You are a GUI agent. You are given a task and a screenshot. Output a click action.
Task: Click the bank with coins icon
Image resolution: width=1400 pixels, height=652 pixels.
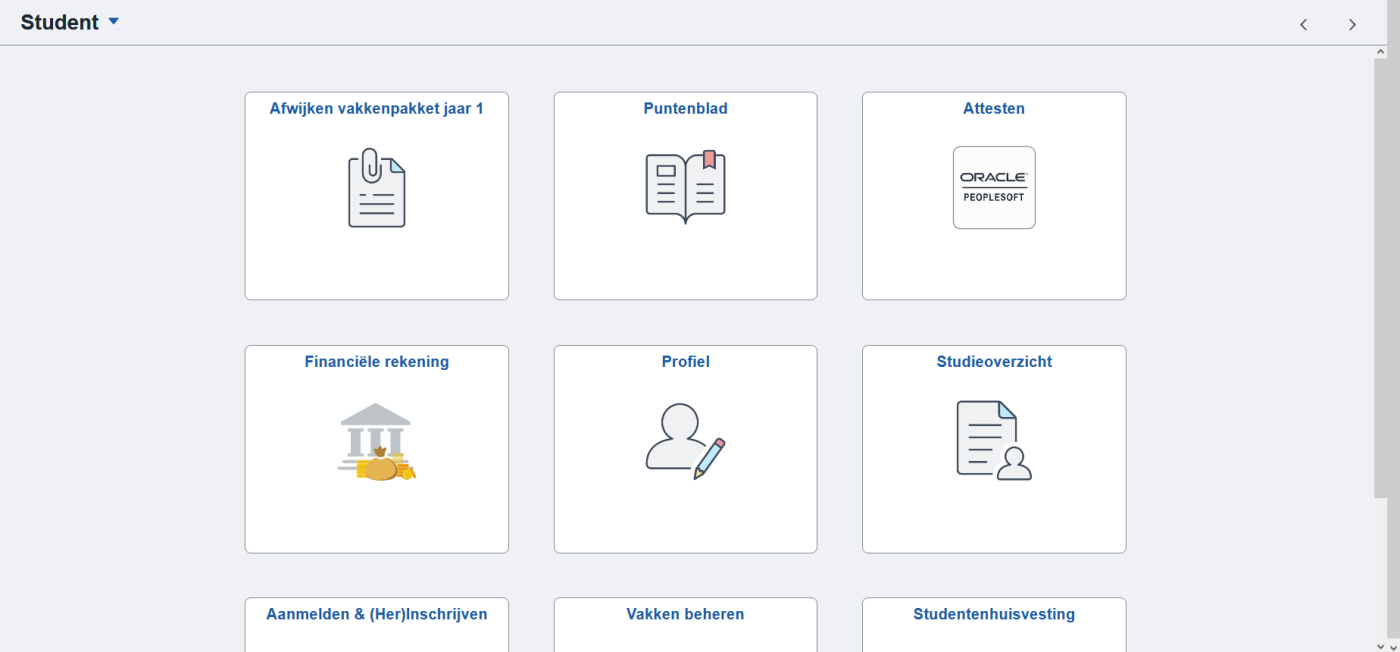point(377,441)
